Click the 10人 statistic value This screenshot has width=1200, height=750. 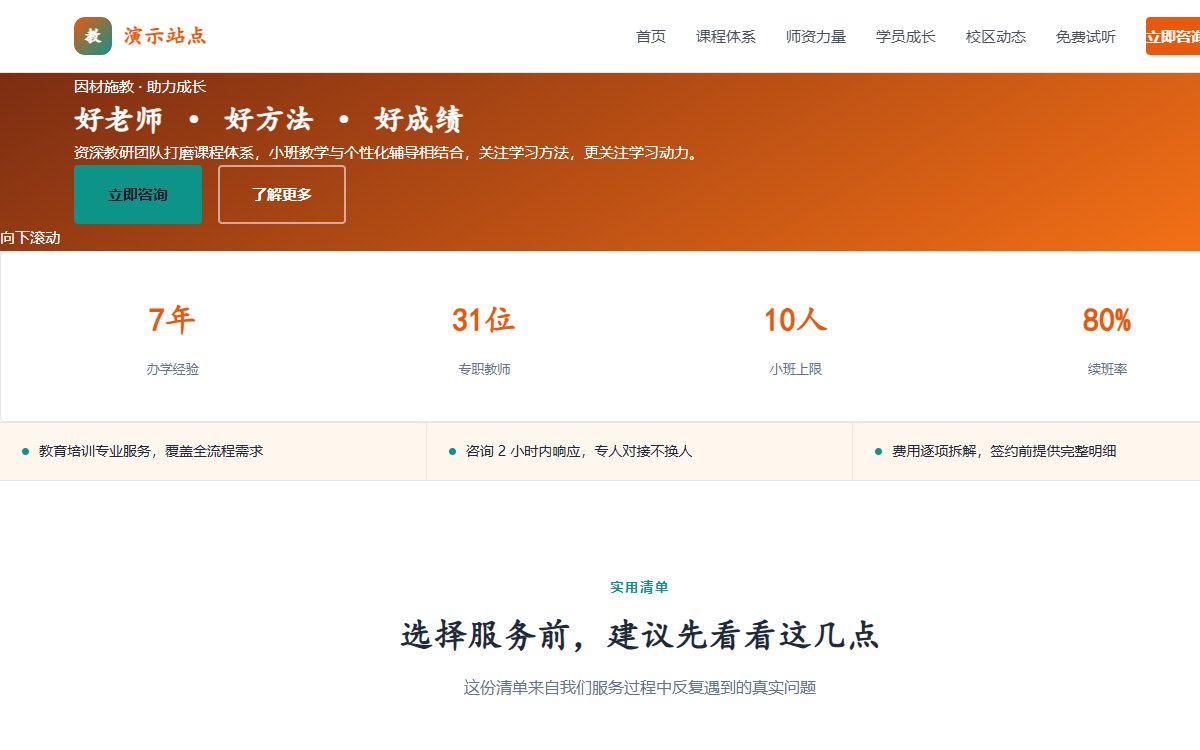(x=796, y=320)
